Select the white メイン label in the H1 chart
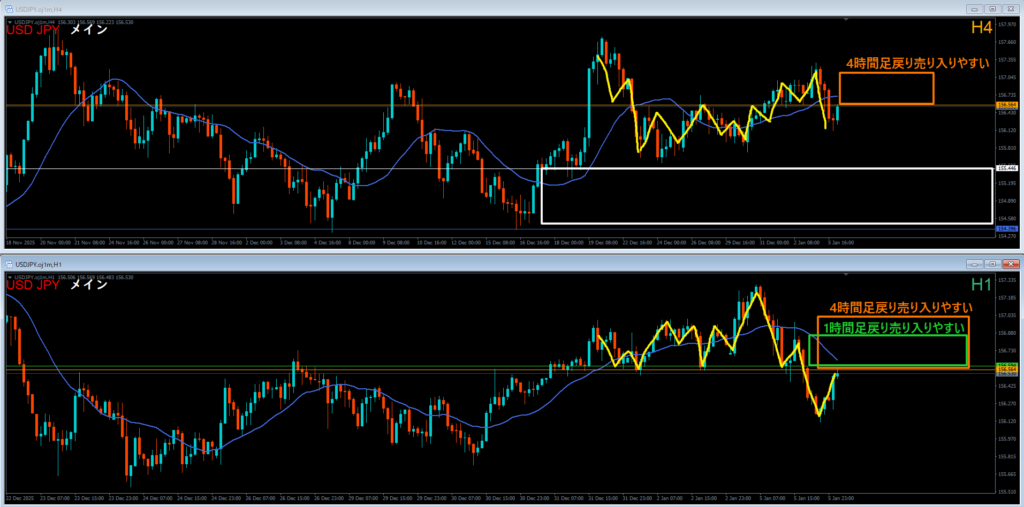This screenshot has width=1024, height=507. click(x=88, y=285)
